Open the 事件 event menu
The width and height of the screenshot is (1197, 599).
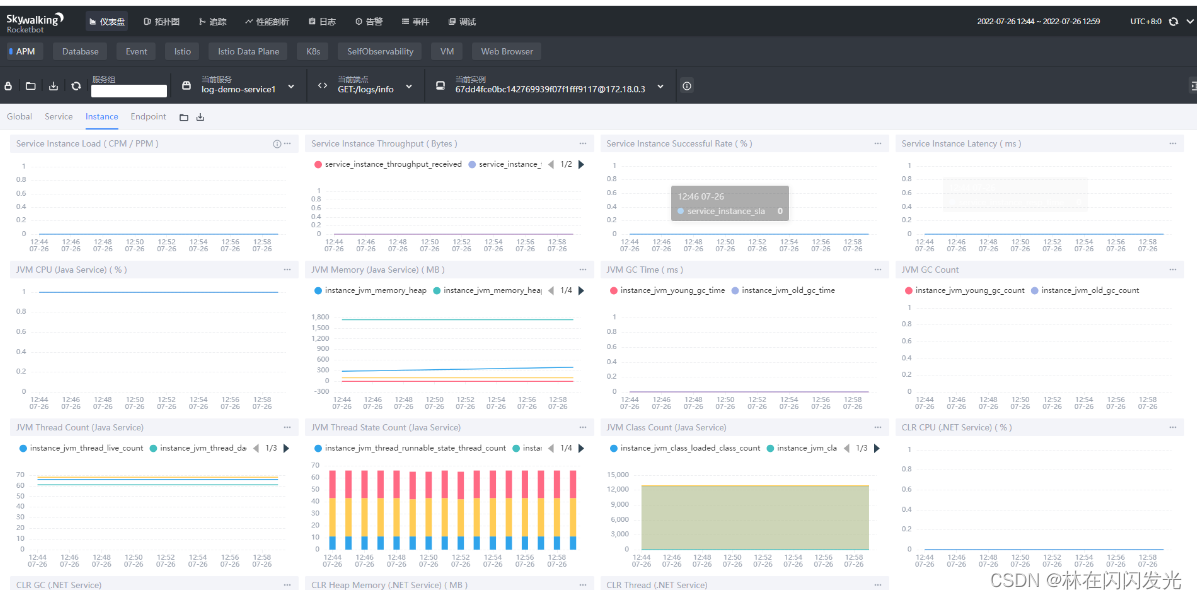click(x=415, y=21)
